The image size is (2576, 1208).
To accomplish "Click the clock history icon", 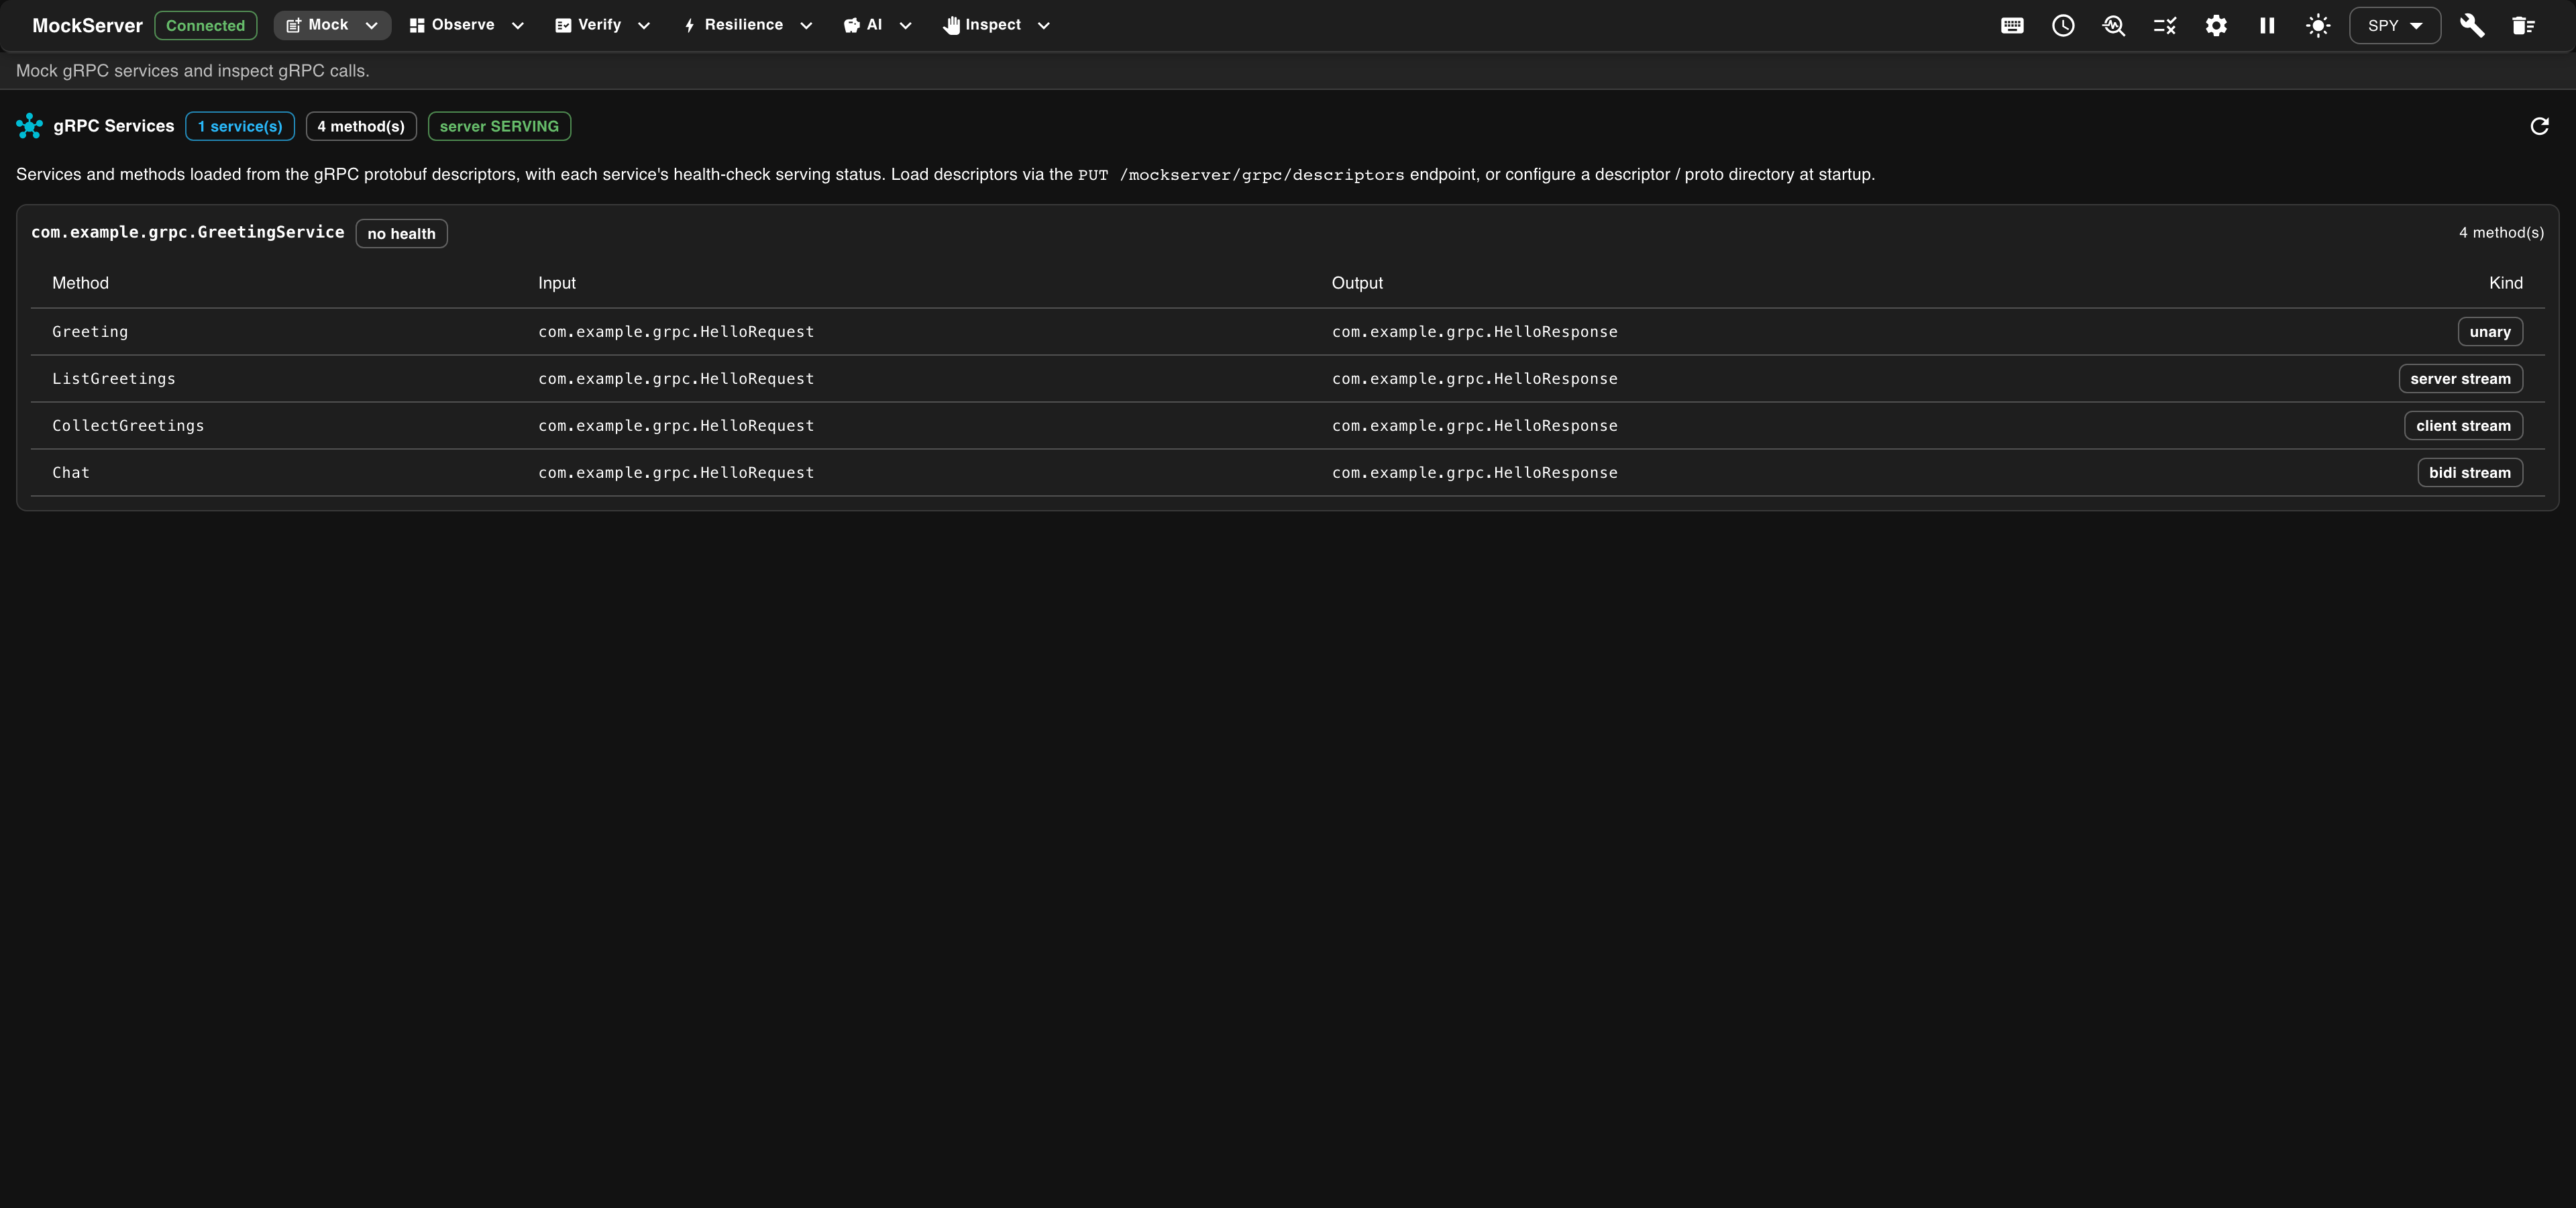I will (2063, 26).
